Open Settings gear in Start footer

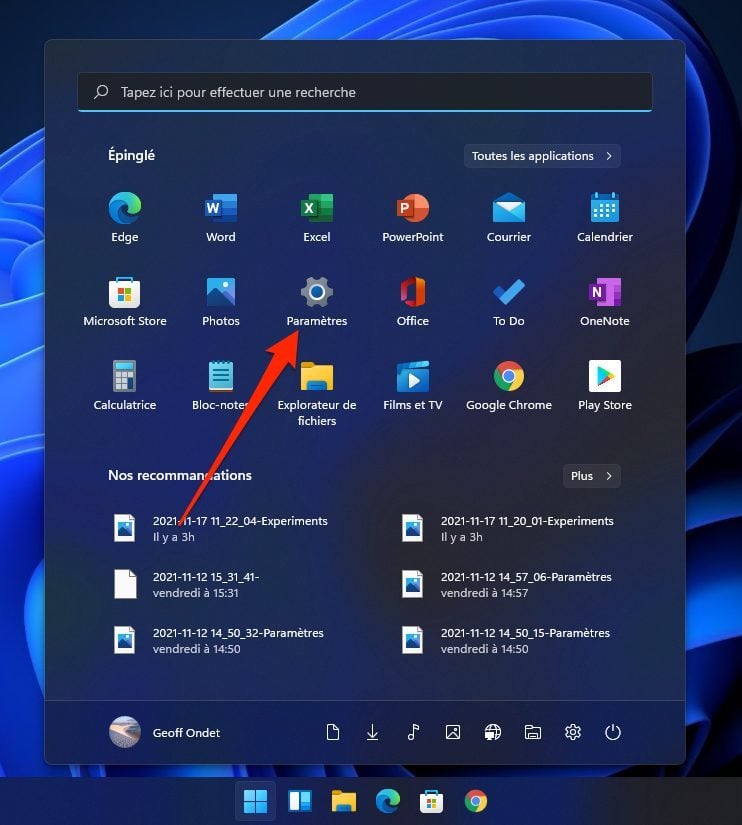pos(573,732)
